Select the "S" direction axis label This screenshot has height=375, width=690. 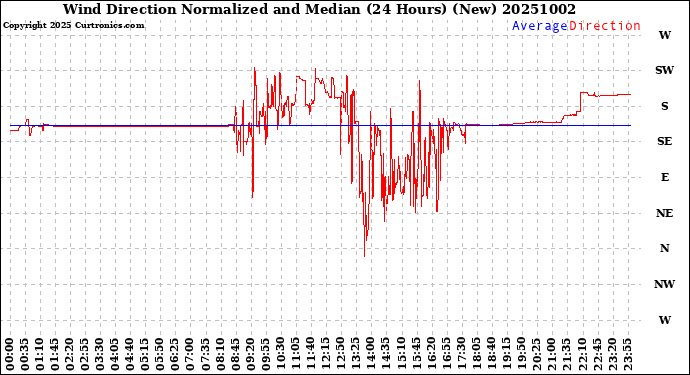click(664, 106)
